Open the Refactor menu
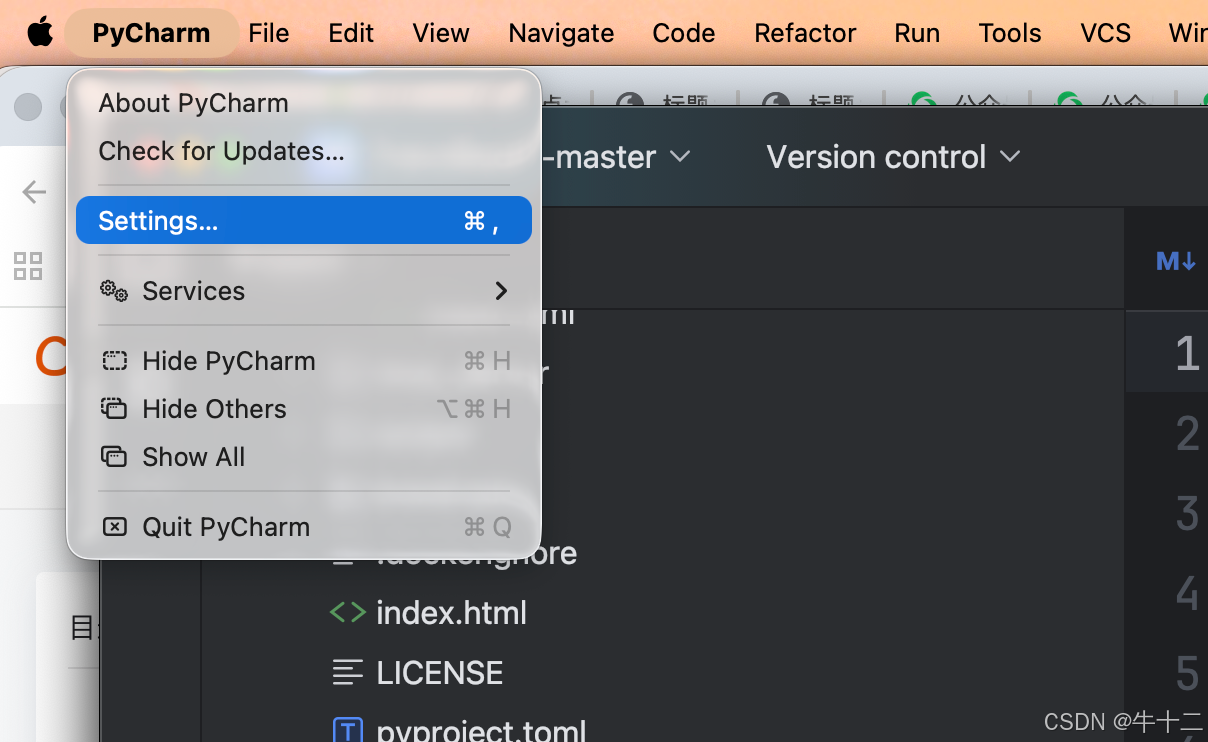 [x=805, y=33]
